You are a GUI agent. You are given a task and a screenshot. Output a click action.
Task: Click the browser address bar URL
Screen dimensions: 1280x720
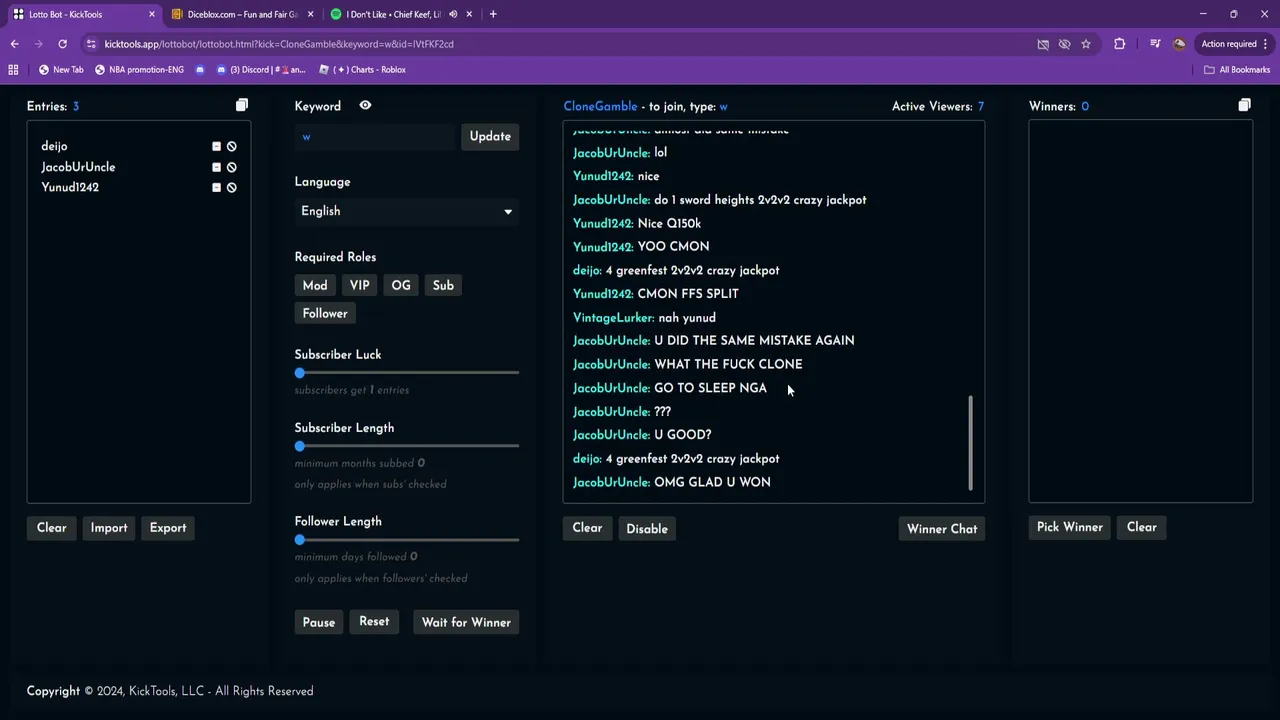[279, 44]
